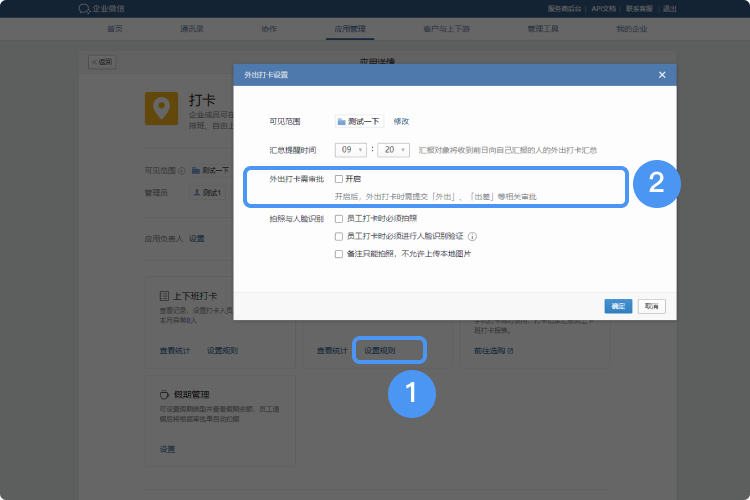The image size is (750, 500).
Task: Open API文档 link in top bar
Action: point(604,9)
